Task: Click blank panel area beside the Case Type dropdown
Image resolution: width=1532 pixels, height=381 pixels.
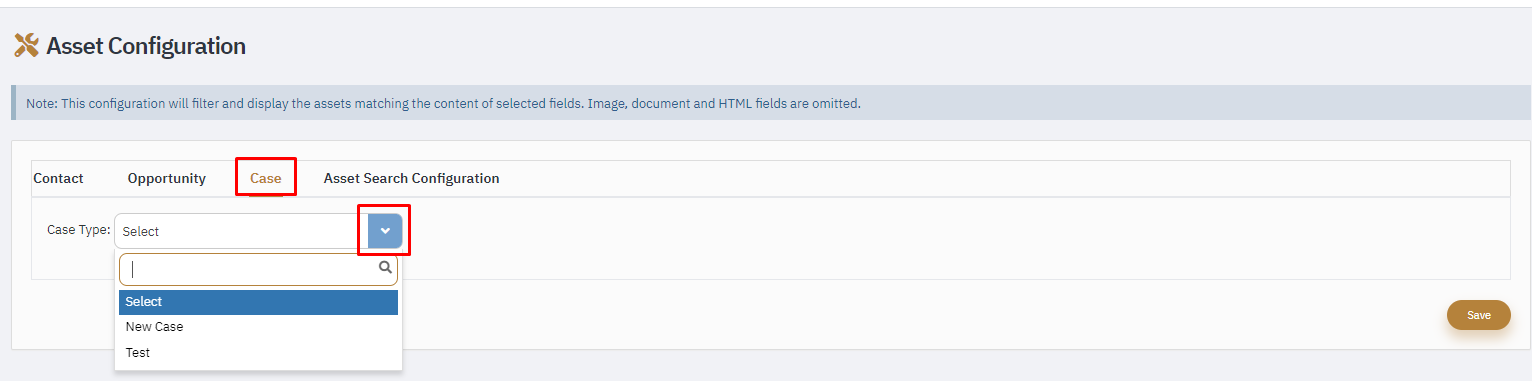Action: click(950, 238)
